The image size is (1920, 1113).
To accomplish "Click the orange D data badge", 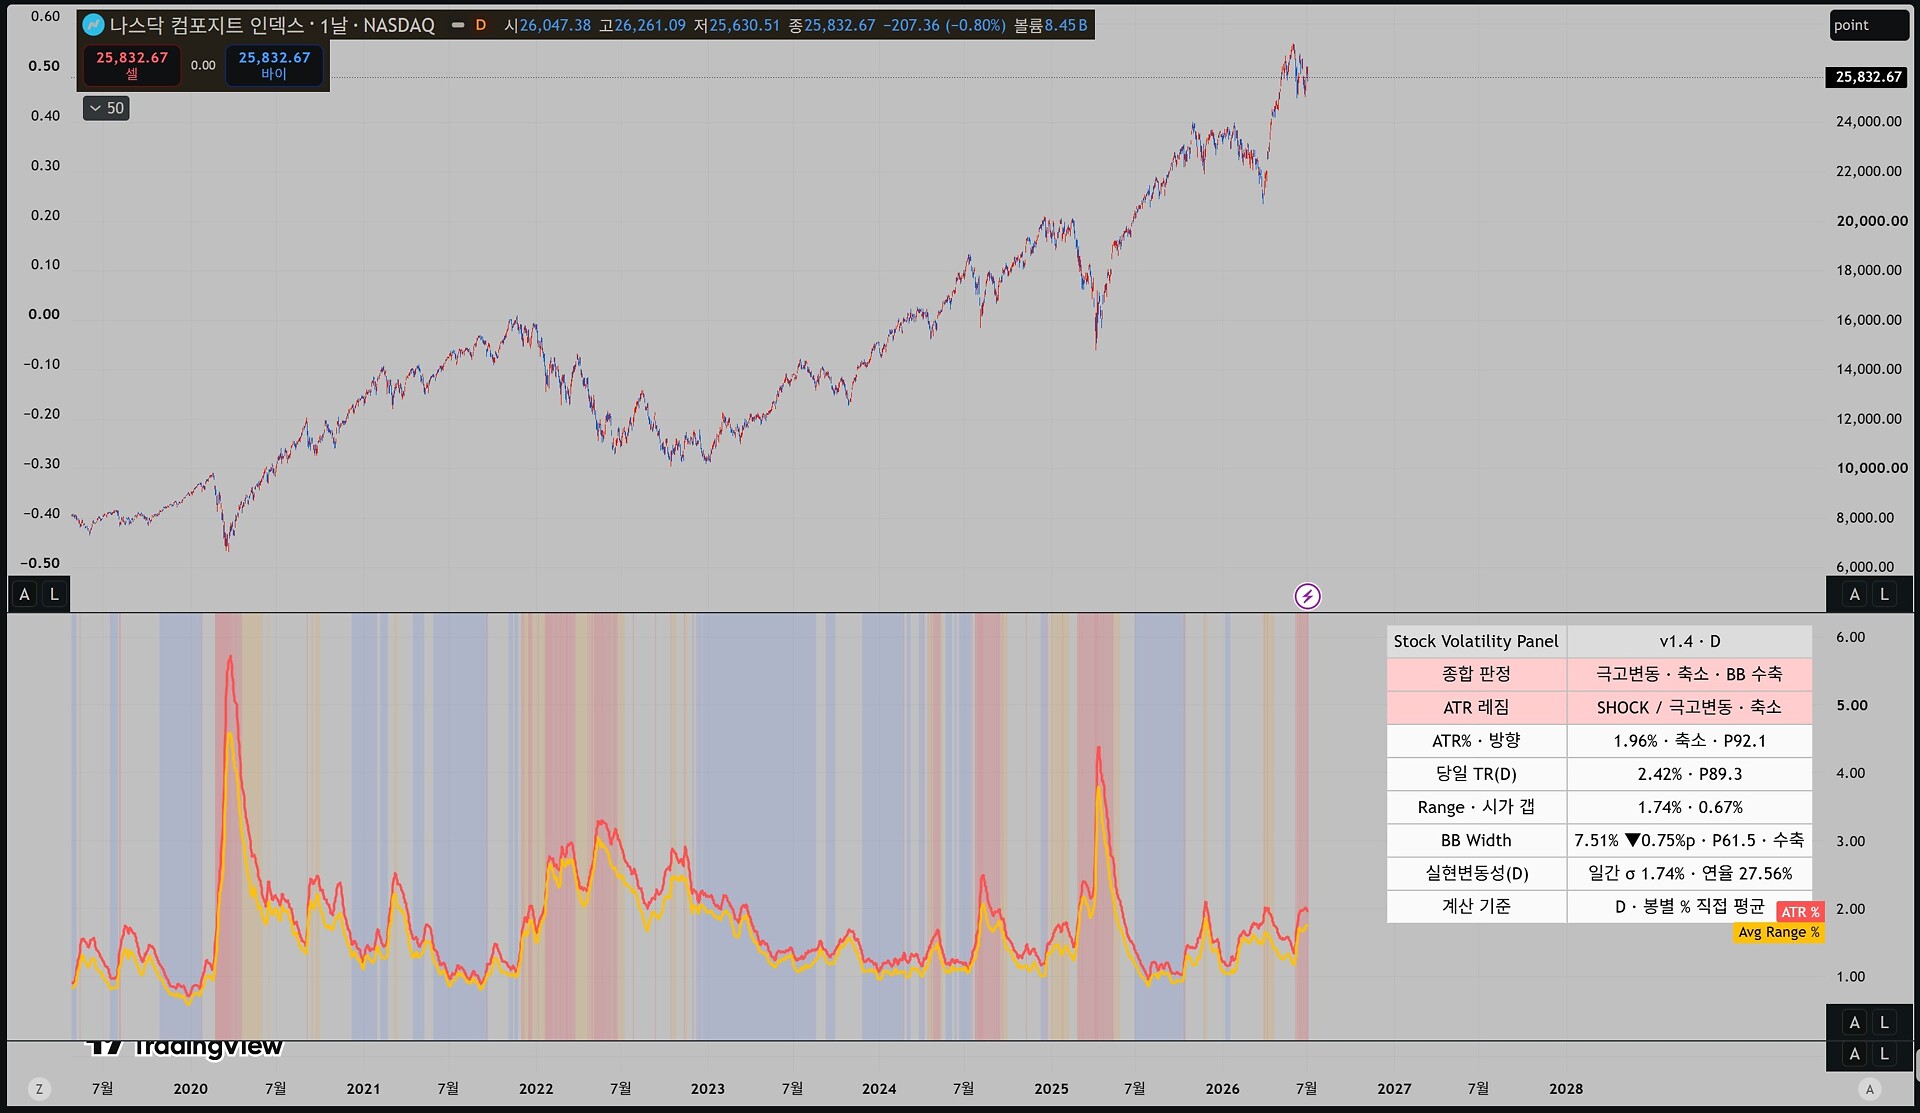I will click(x=481, y=25).
